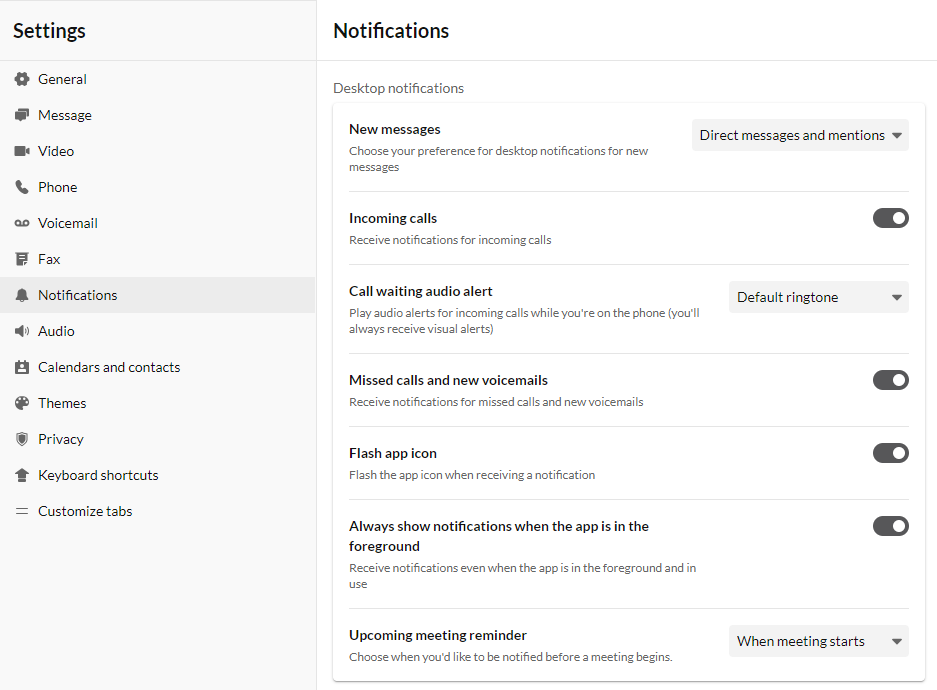Turn off Flash app icon toggle
The height and width of the screenshot is (690, 937).
890,453
